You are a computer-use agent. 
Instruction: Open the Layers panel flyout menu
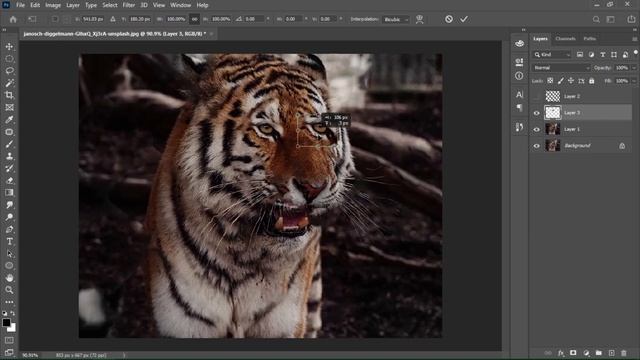tap(635, 39)
